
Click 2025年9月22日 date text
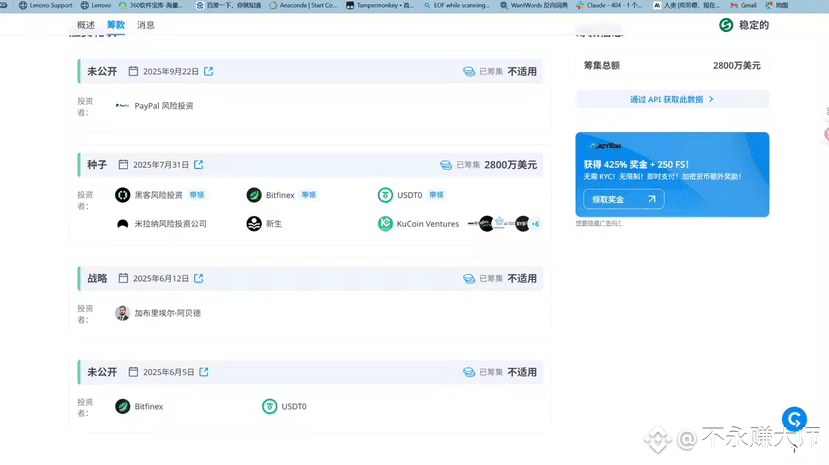[x=171, y=71]
